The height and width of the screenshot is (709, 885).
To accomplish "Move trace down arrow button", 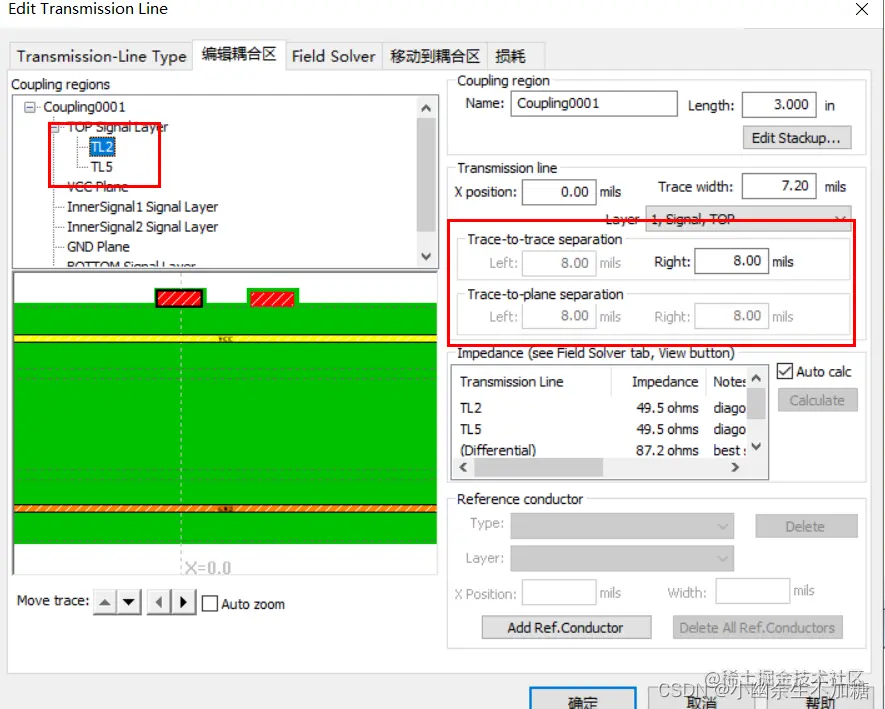I will 129,602.
